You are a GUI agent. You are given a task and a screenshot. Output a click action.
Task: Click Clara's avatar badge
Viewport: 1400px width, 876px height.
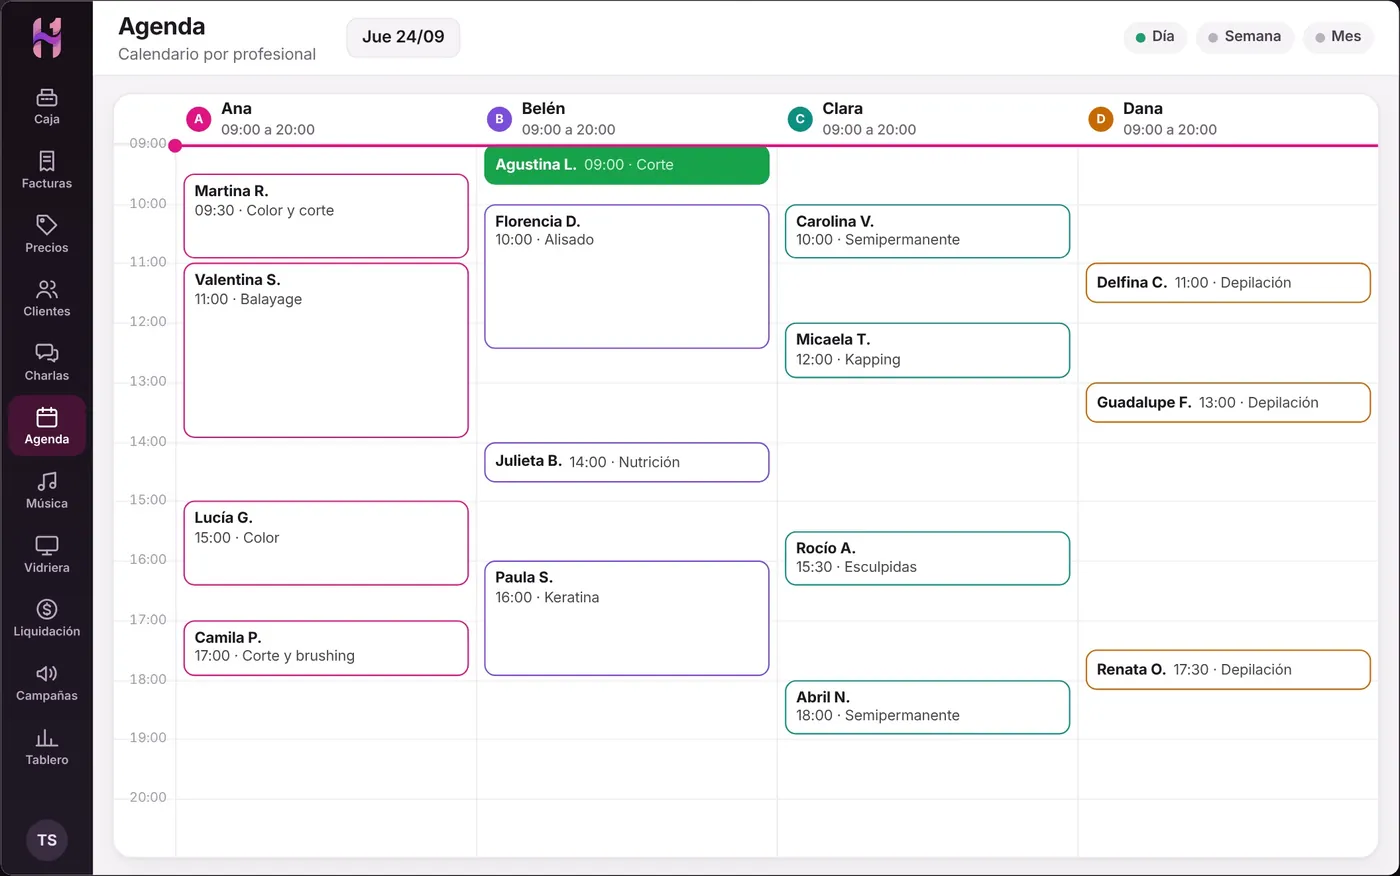coord(800,119)
